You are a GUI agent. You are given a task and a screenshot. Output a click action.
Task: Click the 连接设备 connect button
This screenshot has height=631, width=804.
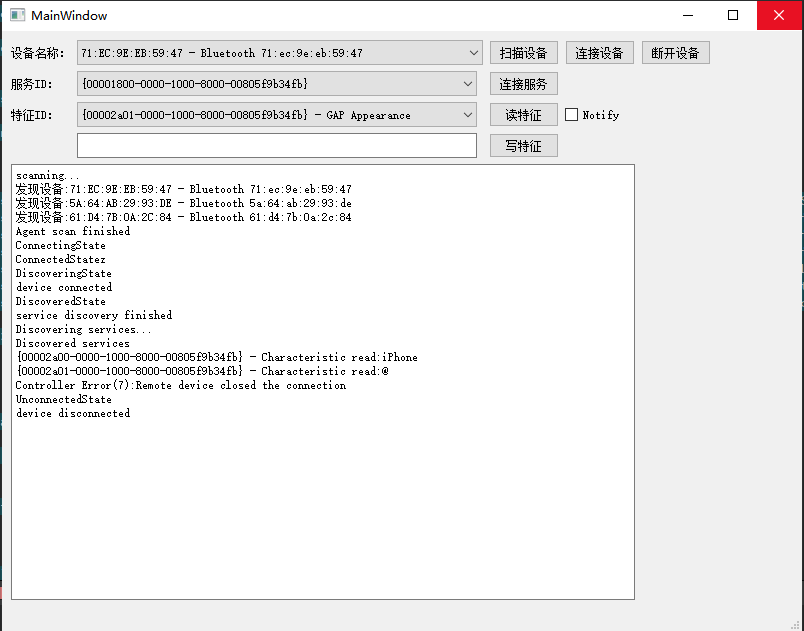click(599, 53)
